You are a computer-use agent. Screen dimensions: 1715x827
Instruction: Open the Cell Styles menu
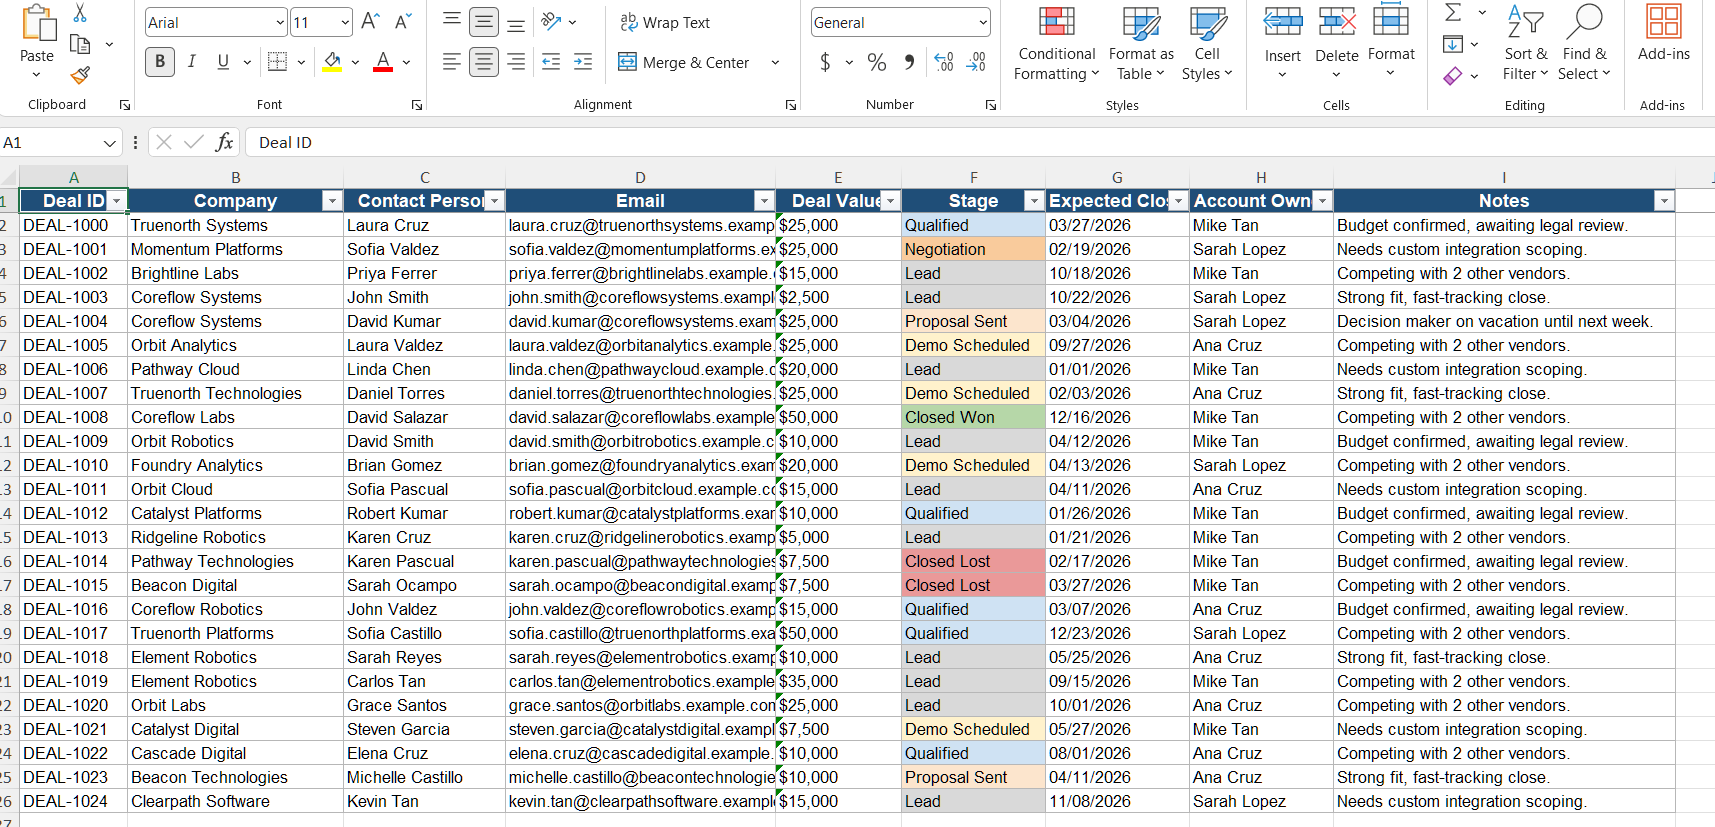click(1207, 44)
